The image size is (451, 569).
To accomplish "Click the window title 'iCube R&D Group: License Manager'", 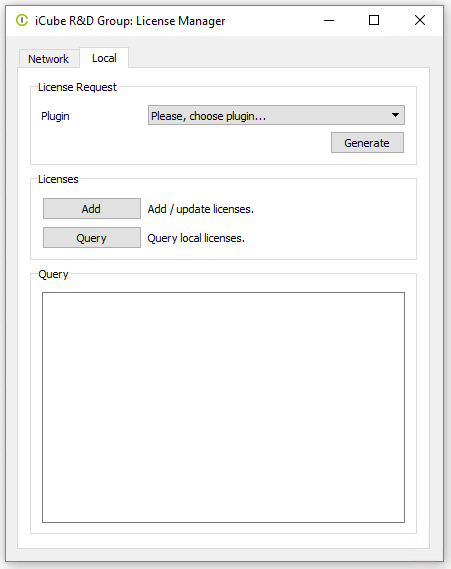I will [130, 21].
